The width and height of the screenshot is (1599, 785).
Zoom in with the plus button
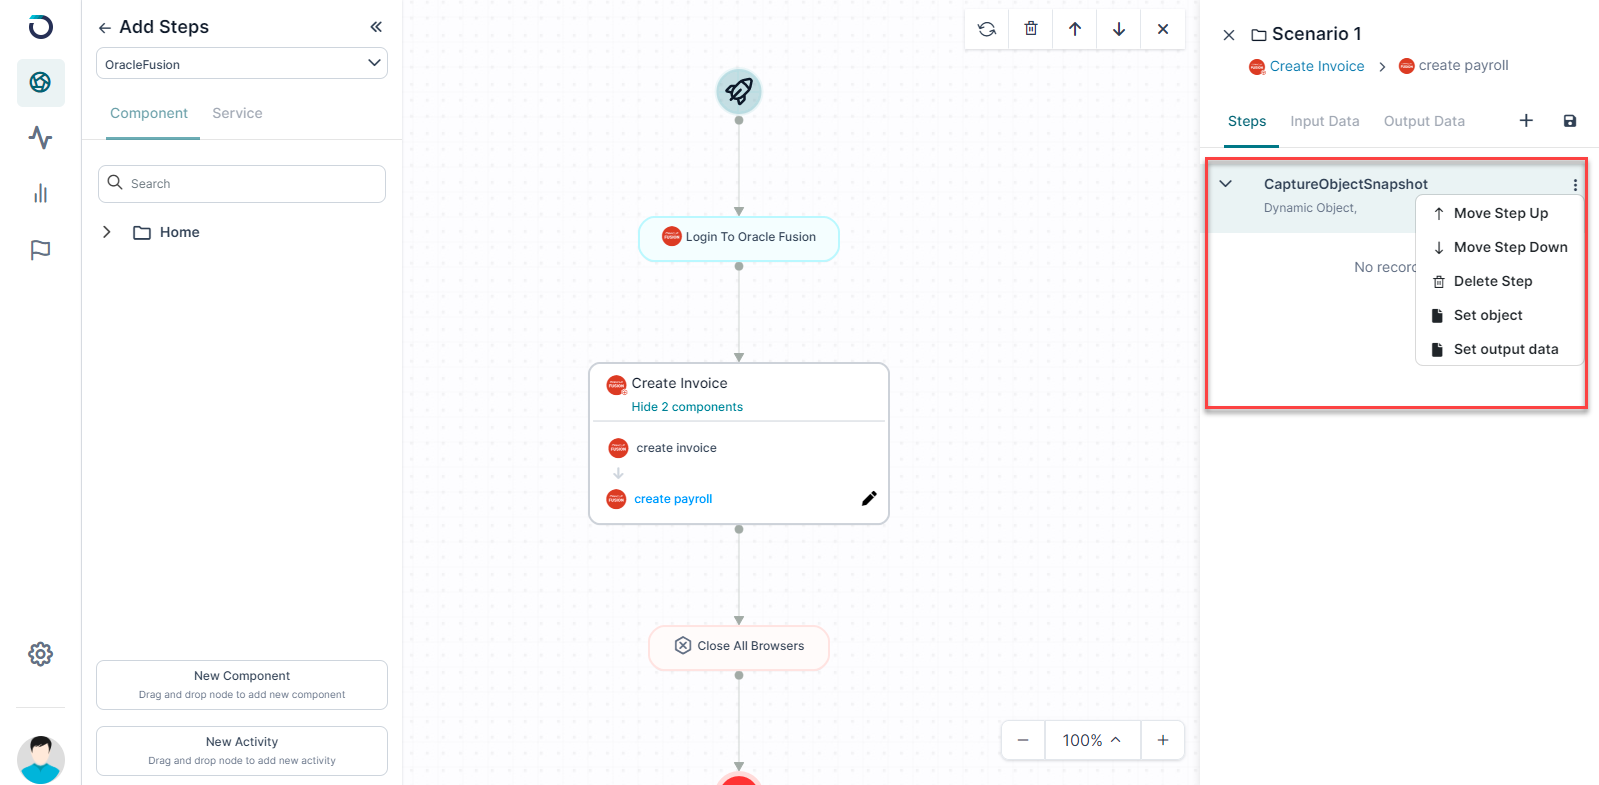click(1163, 740)
